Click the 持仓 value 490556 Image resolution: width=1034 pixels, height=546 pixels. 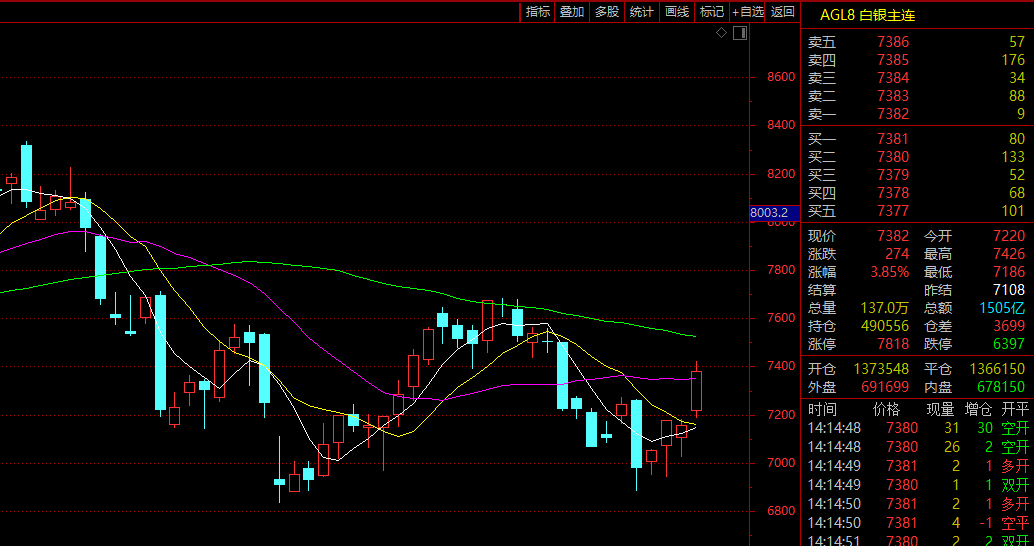click(x=884, y=326)
